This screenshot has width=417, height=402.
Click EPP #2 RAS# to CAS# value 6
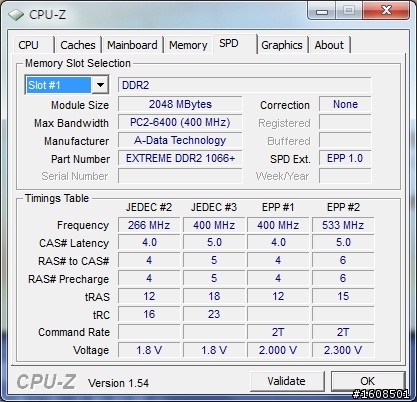pos(343,260)
